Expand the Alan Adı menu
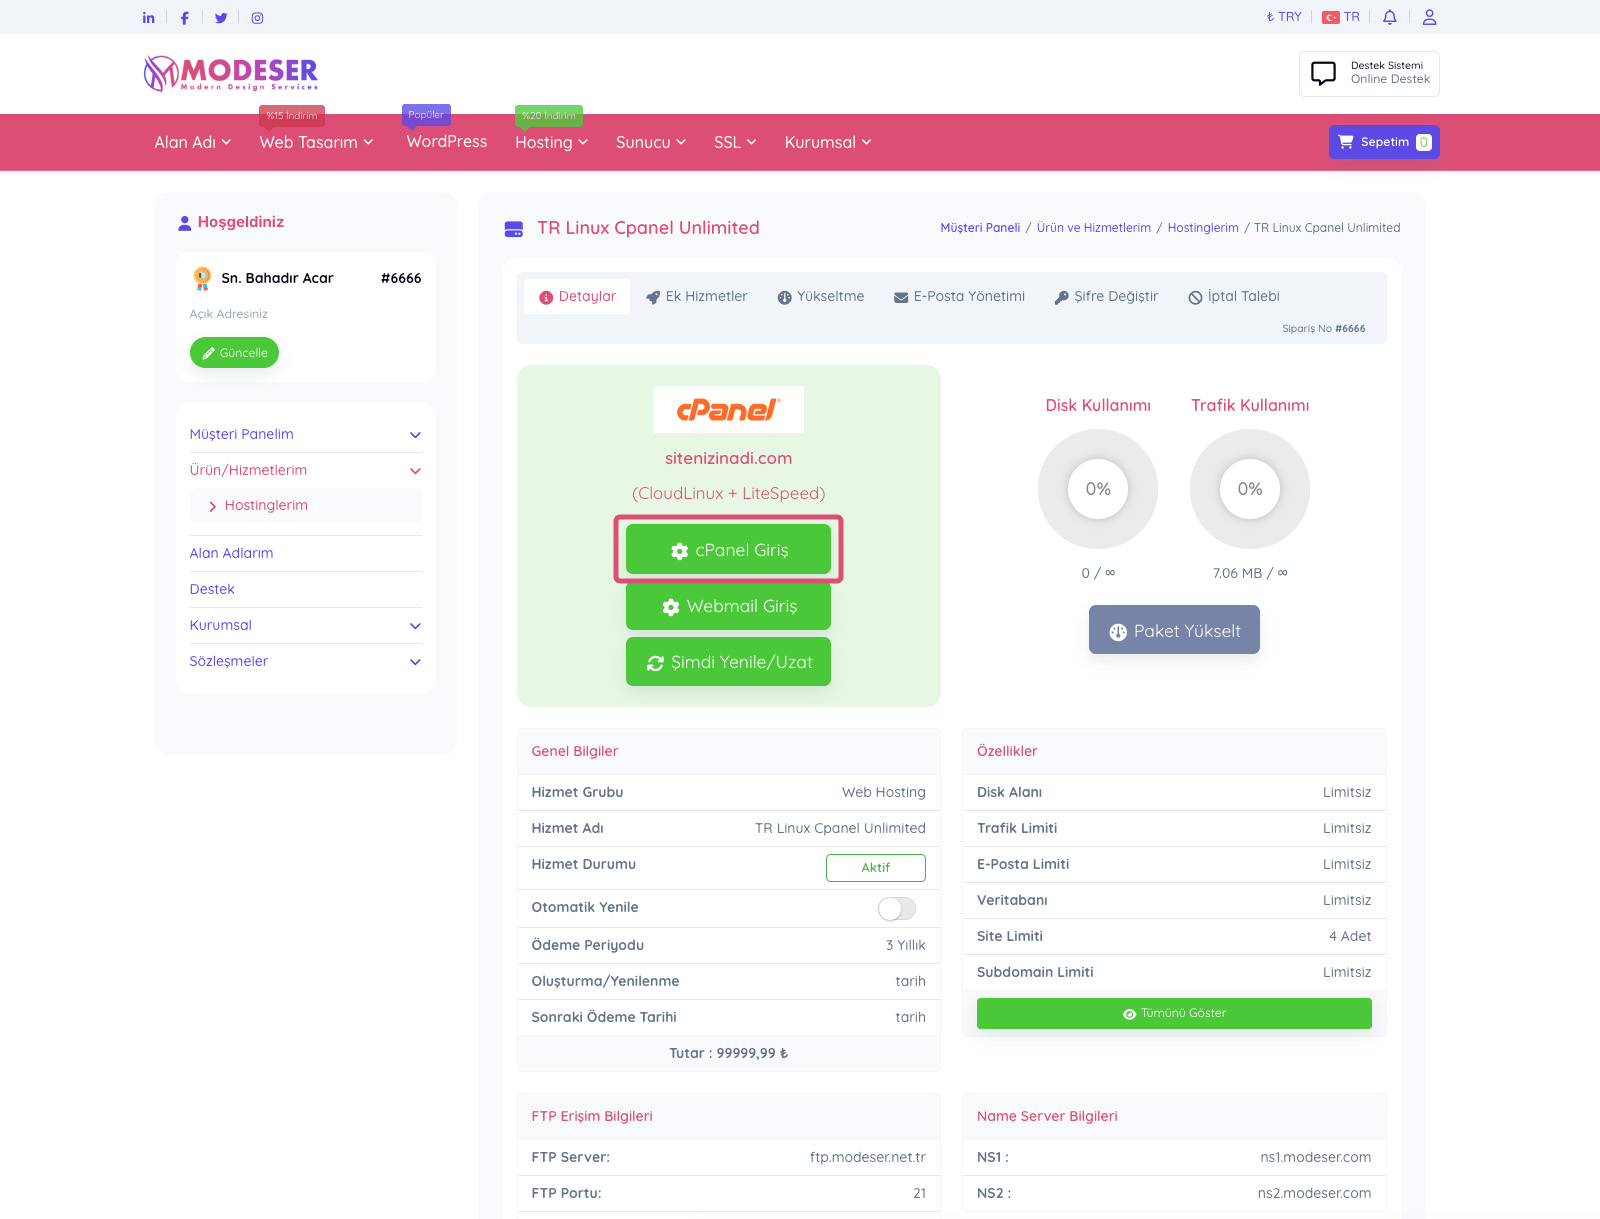The height and width of the screenshot is (1219, 1600). coord(193,142)
